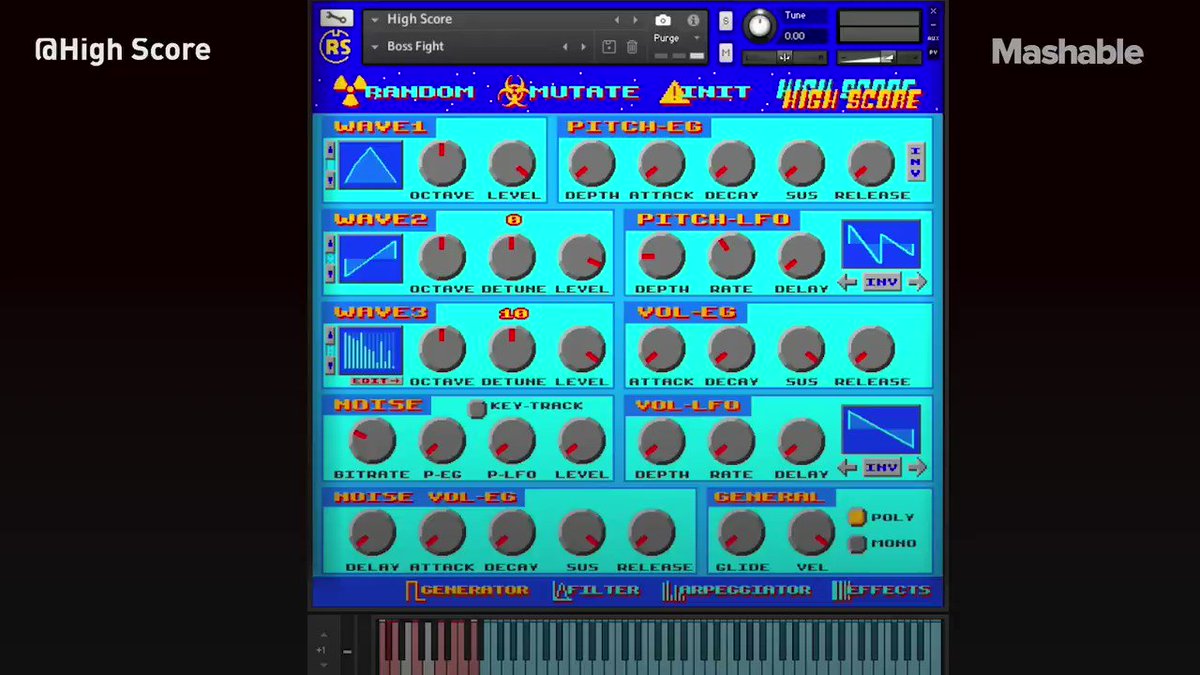Go to next instrument beside High Score
1200x675 pixels.
pos(635,20)
